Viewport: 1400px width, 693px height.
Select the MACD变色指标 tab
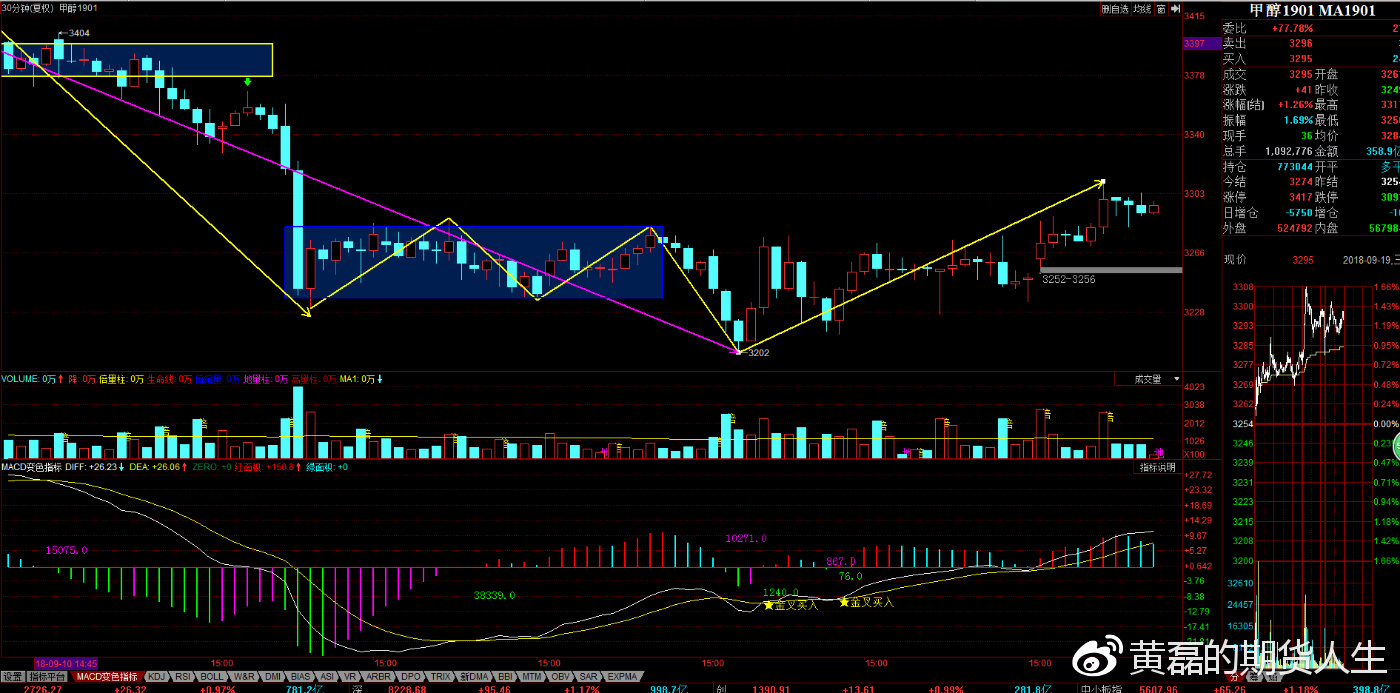(108, 677)
